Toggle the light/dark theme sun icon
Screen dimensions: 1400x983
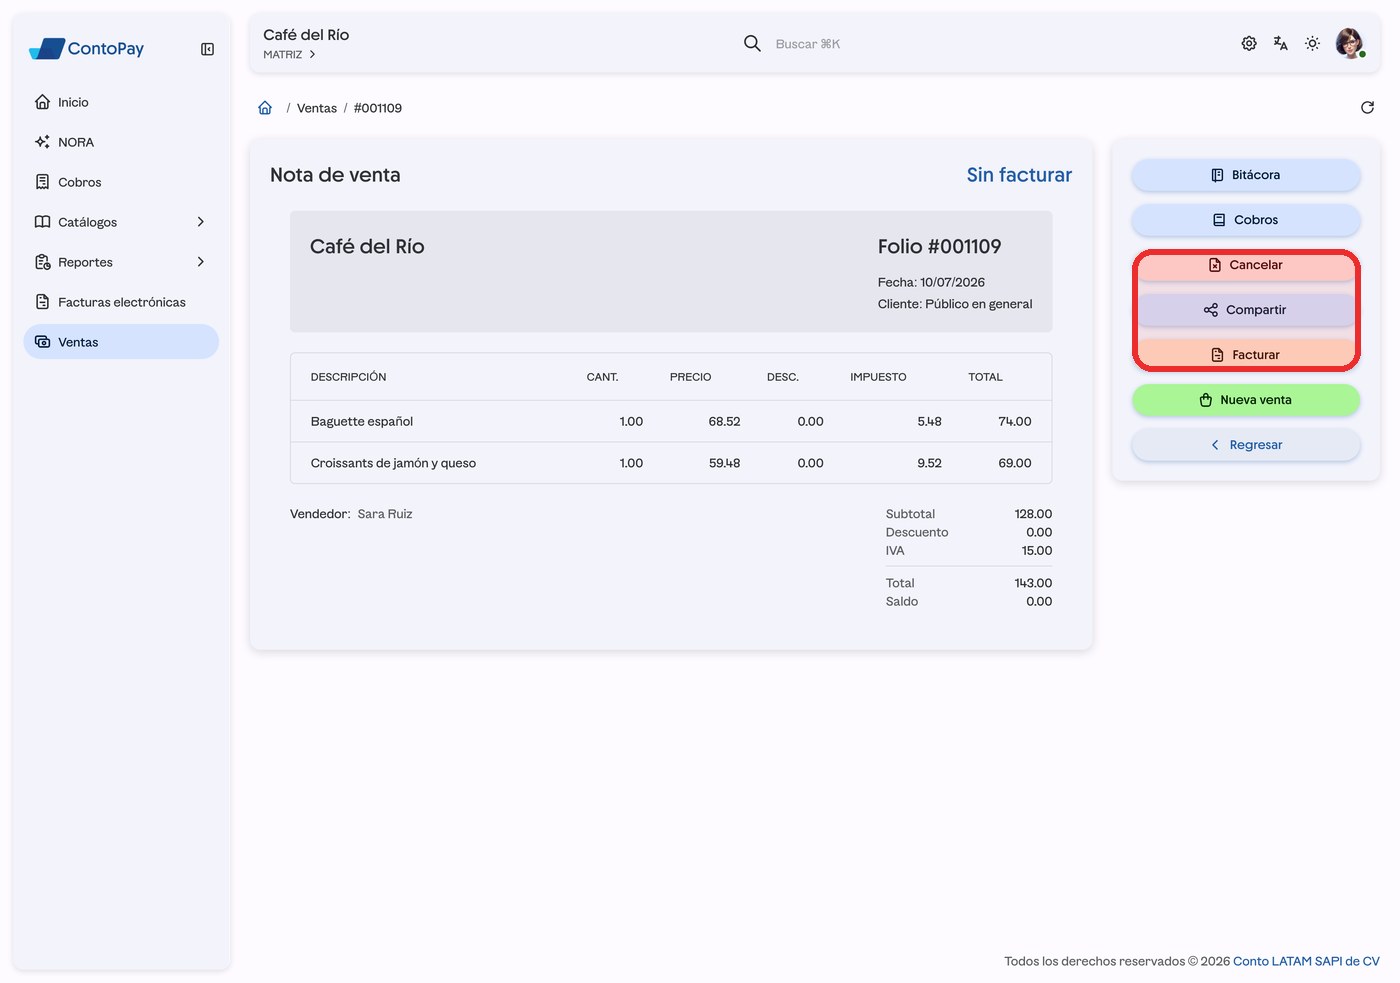(x=1313, y=44)
